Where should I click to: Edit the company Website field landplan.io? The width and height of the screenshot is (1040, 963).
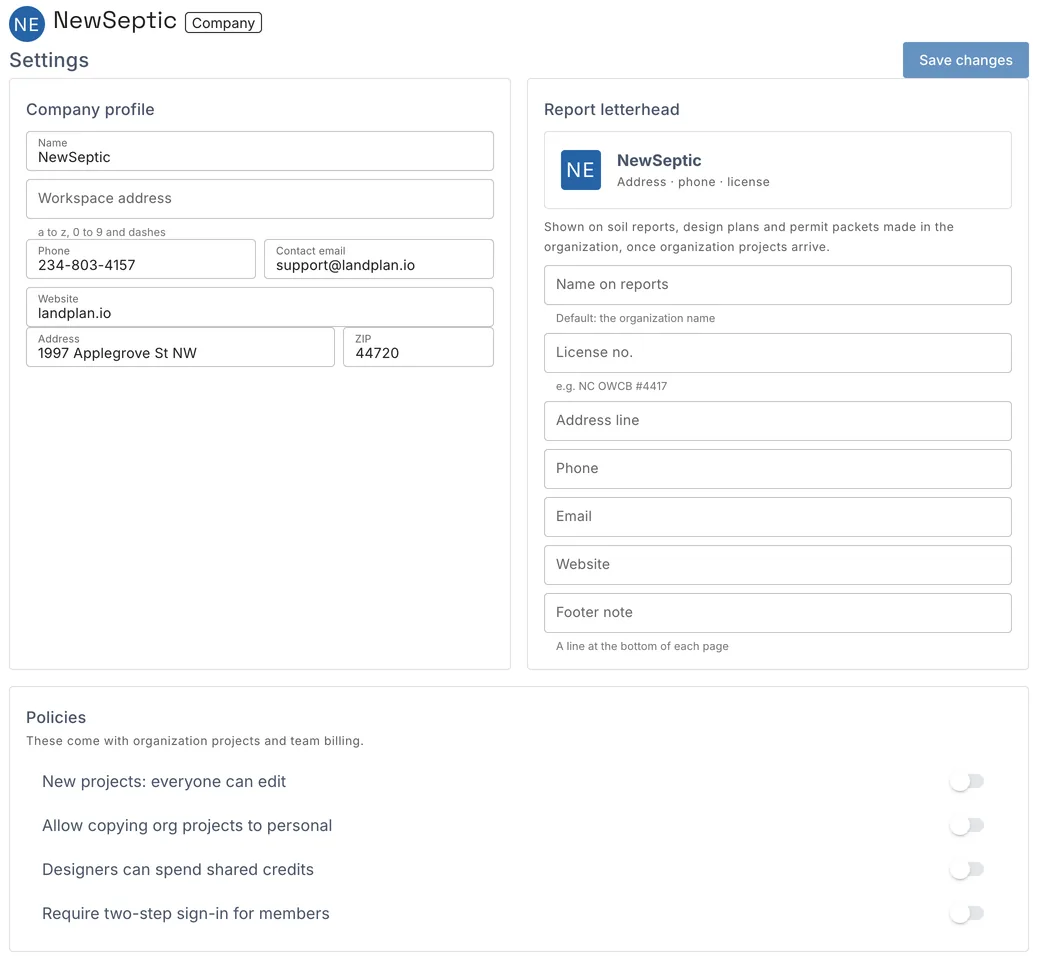[260, 307]
